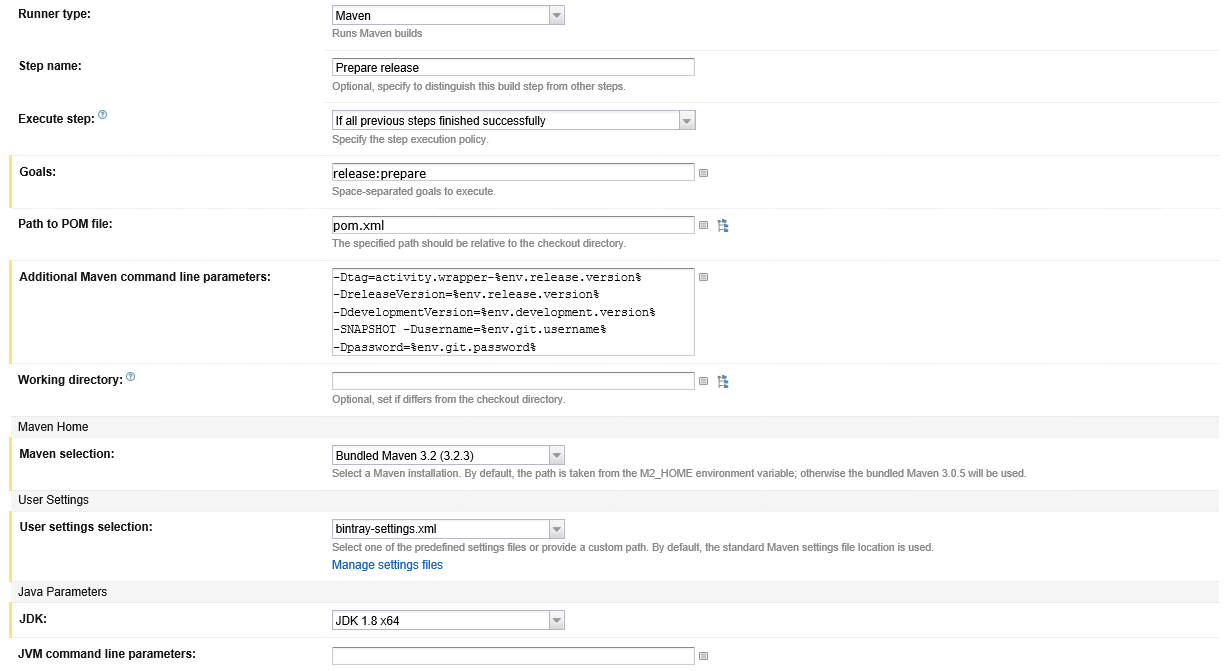Focus the Goals field with release:prepare

coord(513,173)
